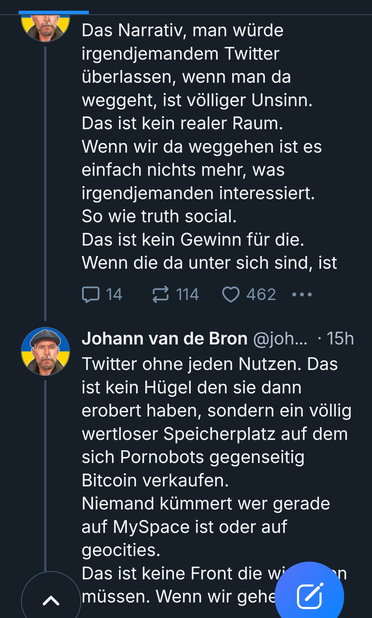Click the reply icon with 14 comments
The height and width of the screenshot is (618, 372).
coord(90,295)
